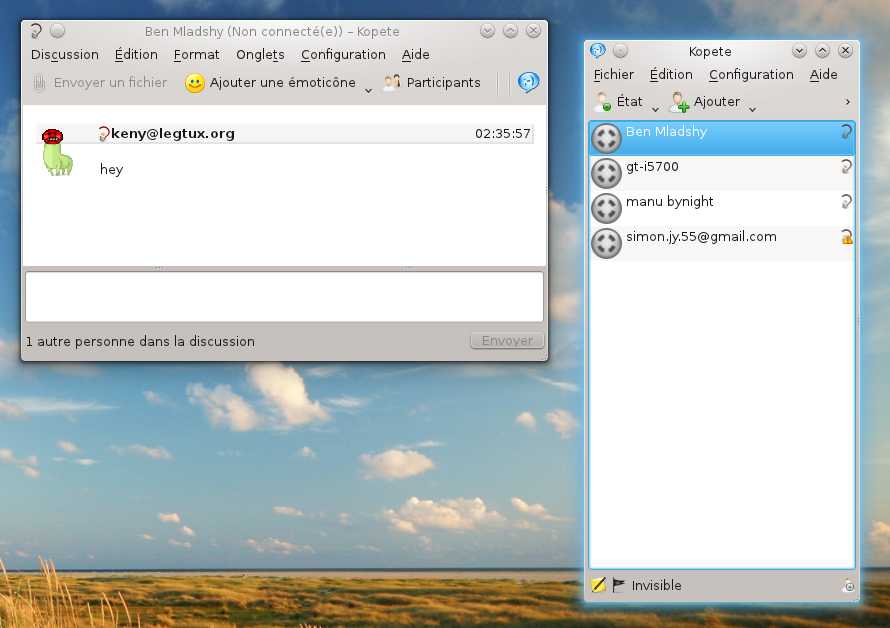
Task: Open the État status dropdown
Action: [x=655, y=108]
